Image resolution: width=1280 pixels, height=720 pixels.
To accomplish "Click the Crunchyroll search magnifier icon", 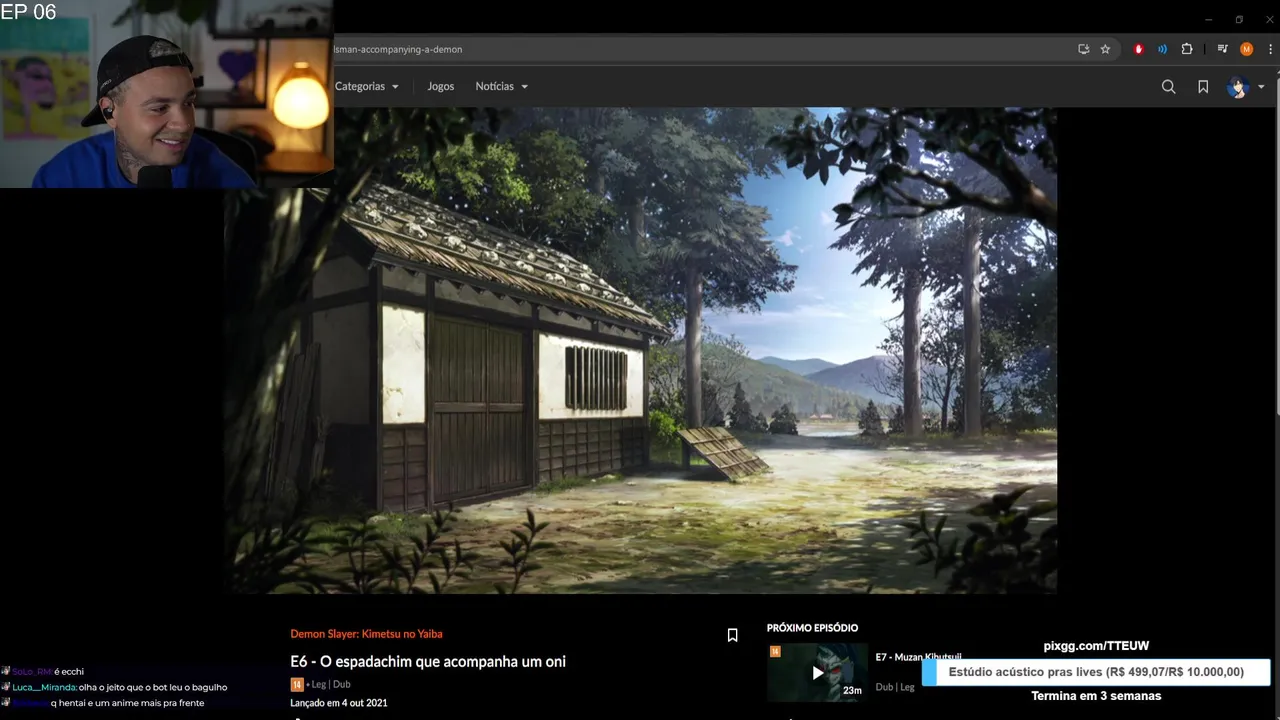I will point(1168,87).
